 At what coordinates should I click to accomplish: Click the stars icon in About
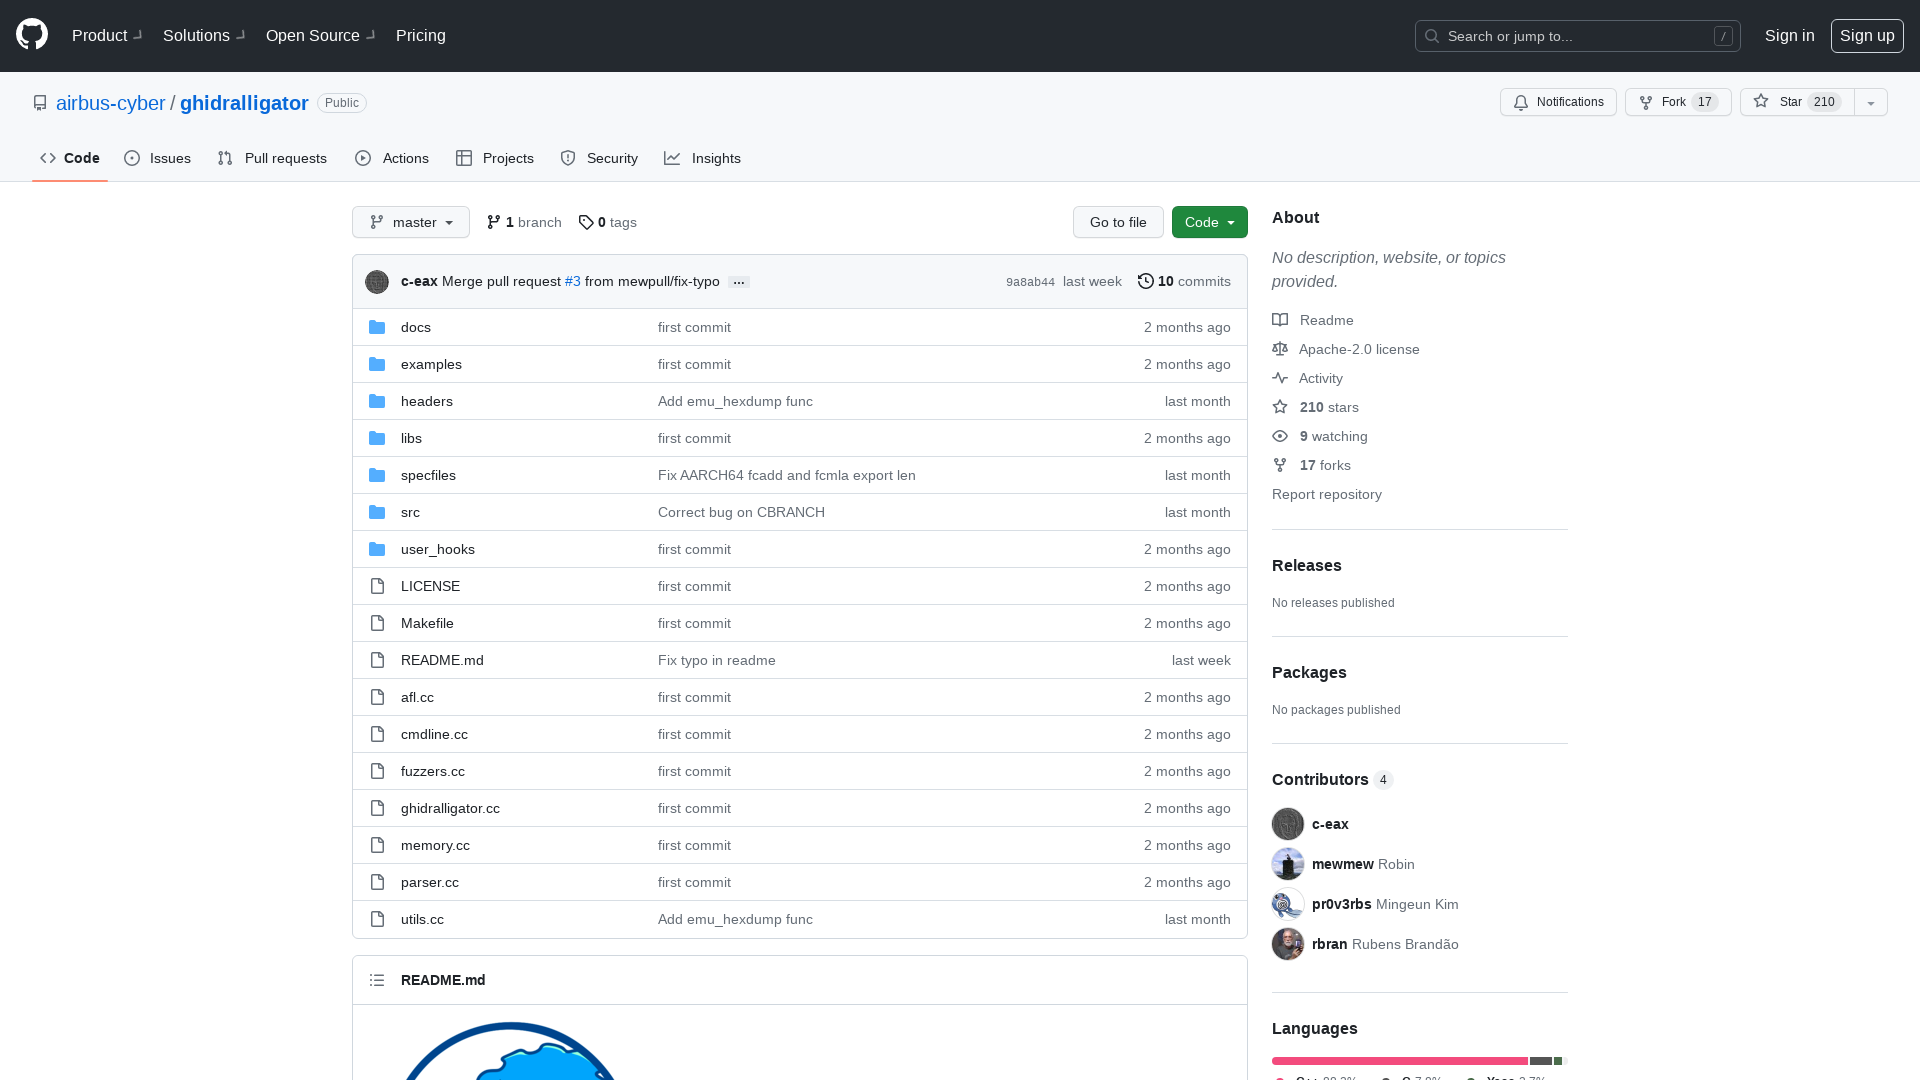1280,407
